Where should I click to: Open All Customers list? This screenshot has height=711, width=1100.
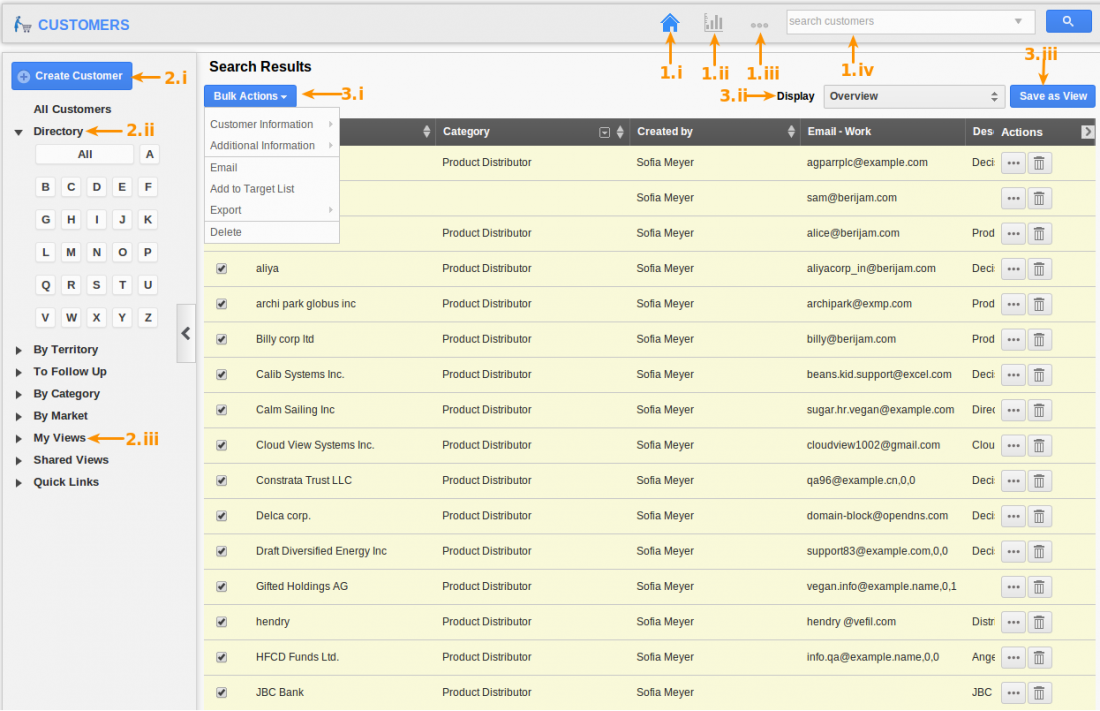[x=72, y=109]
